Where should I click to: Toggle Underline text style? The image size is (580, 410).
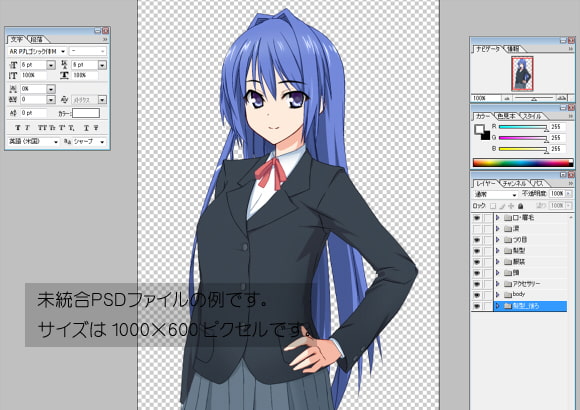86,127
